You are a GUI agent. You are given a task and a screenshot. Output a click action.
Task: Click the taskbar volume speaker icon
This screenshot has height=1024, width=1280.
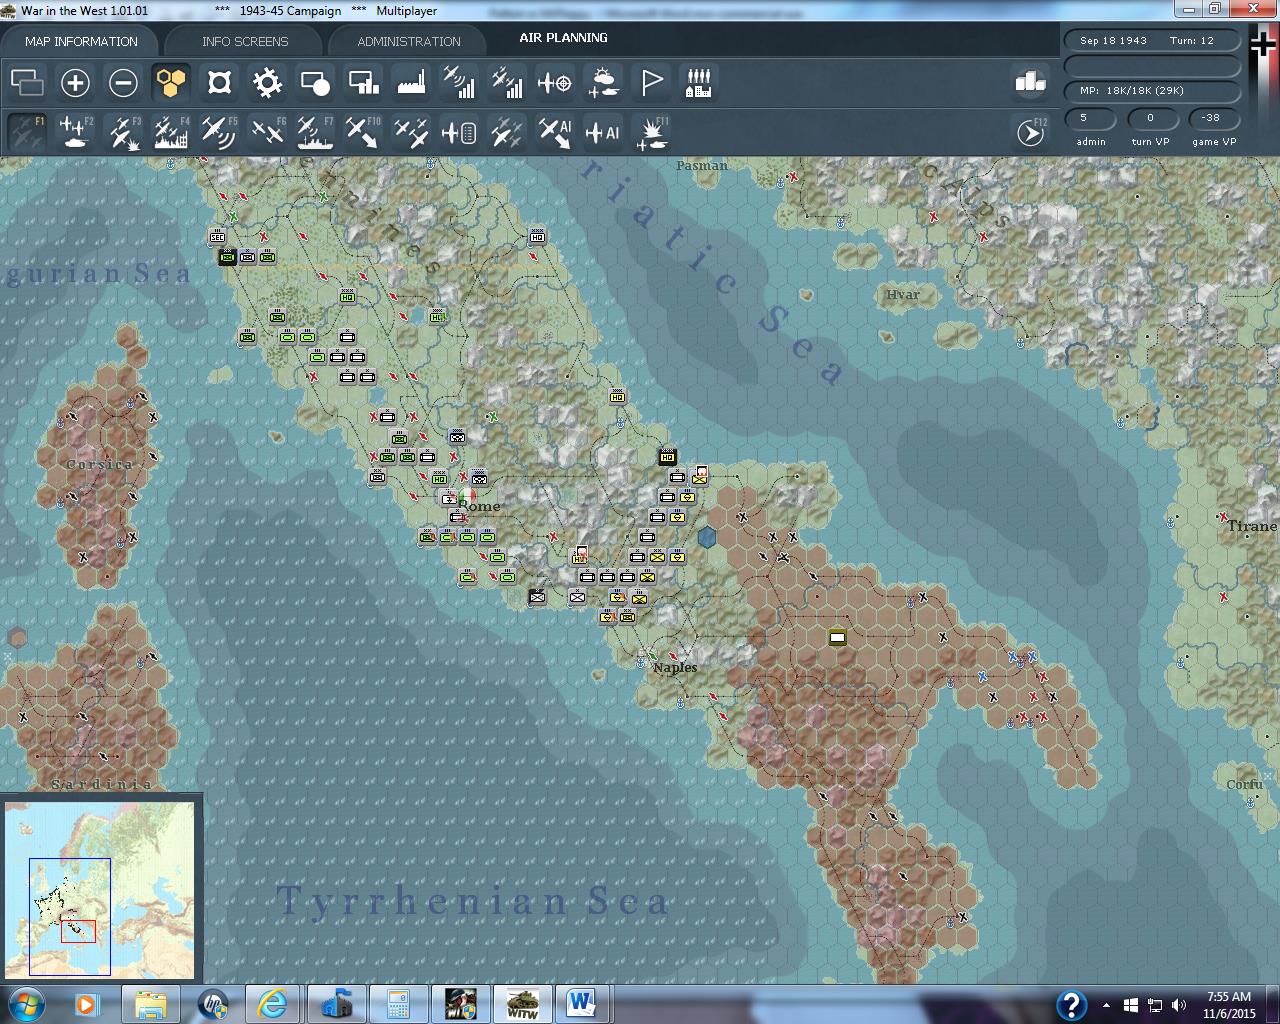click(x=1179, y=1005)
